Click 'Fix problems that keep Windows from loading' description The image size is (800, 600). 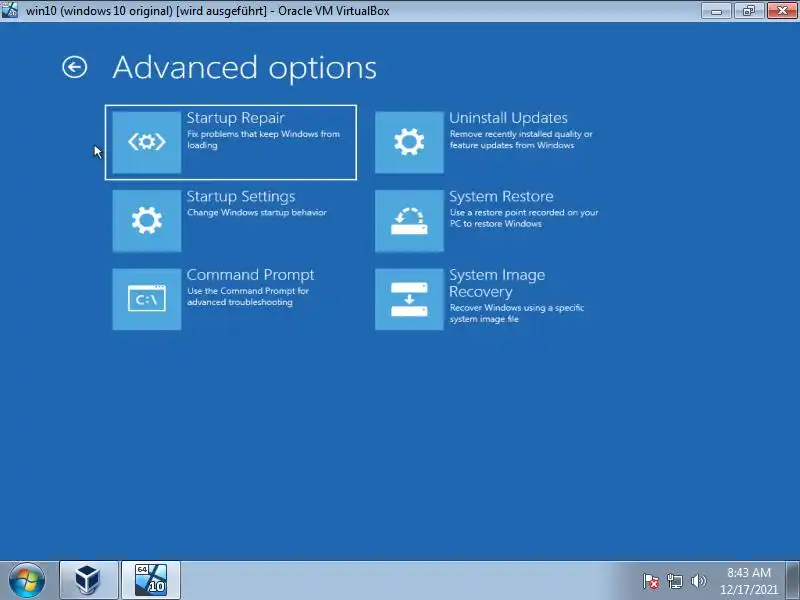click(x=263, y=139)
